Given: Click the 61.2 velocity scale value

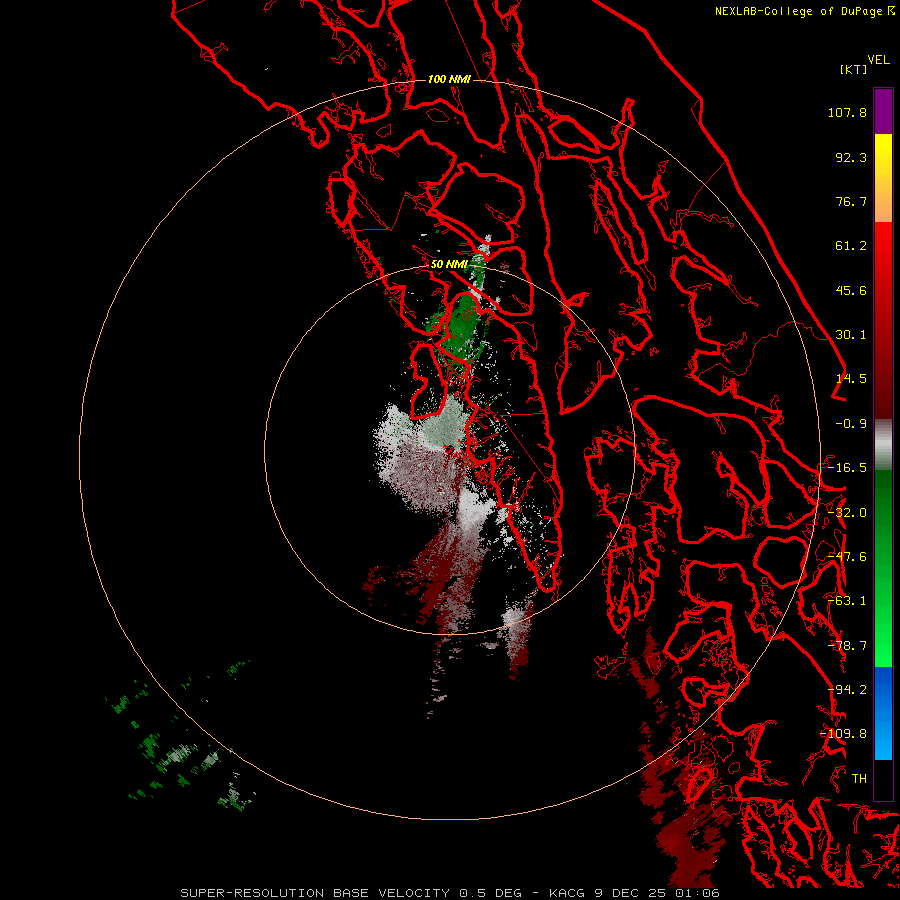Looking at the screenshot, I should coord(851,246).
